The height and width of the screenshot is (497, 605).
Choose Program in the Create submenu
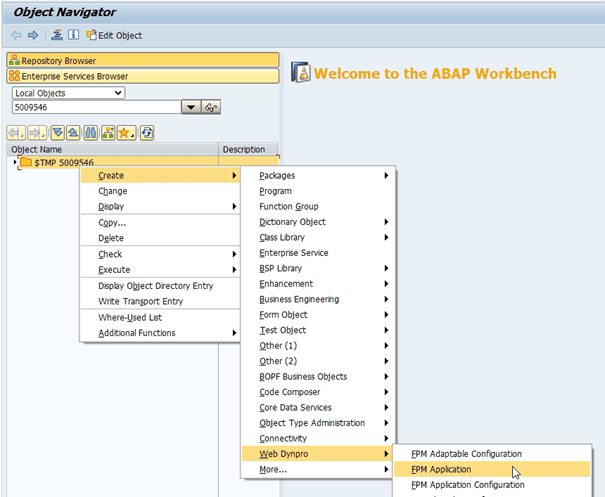[x=318, y=191]
